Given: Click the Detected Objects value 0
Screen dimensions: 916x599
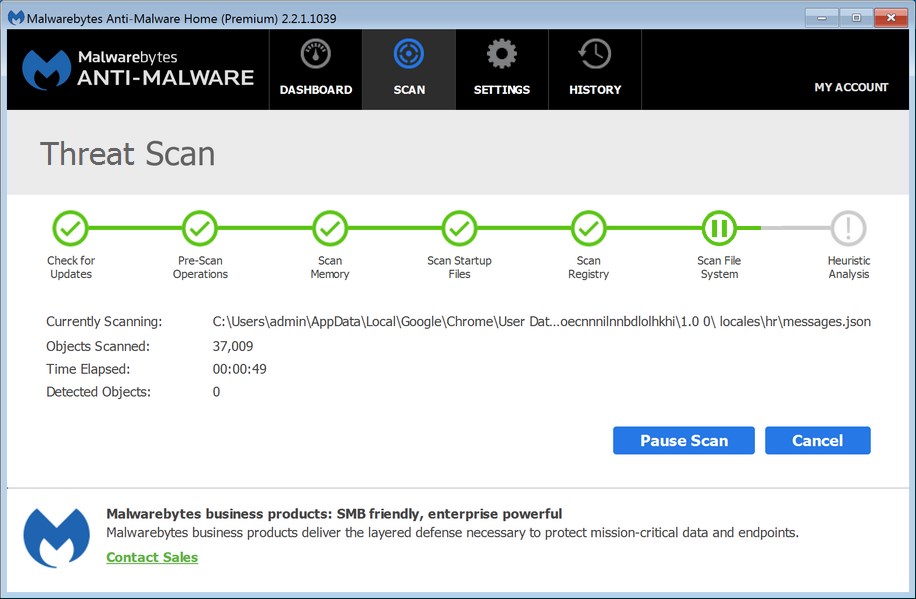Looking at the screenshot, I should click(216, 392).
